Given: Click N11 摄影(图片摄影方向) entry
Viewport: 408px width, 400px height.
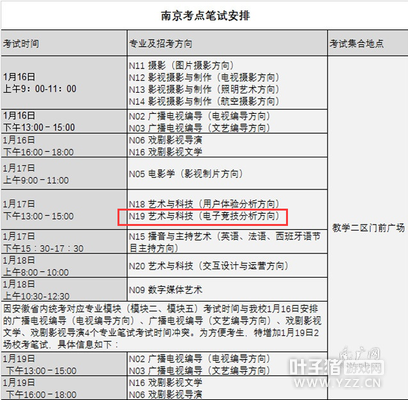Looking at the screenshot, I should (181, 65).
